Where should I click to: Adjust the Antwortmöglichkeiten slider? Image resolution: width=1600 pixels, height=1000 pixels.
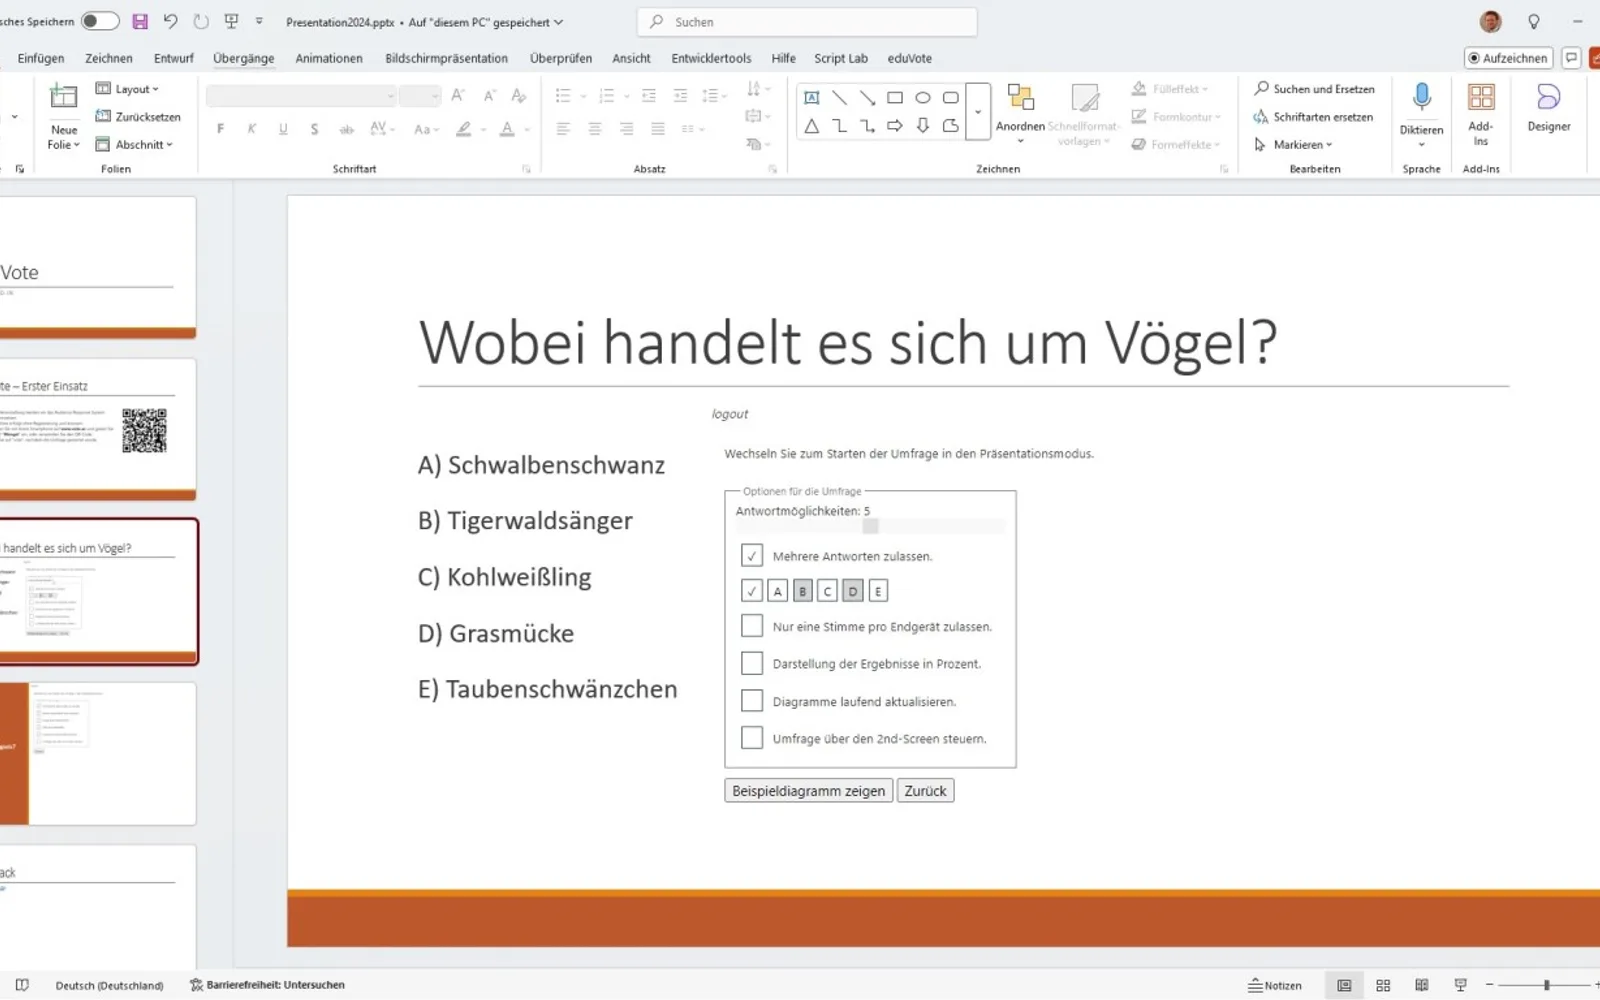click(870, 526)
